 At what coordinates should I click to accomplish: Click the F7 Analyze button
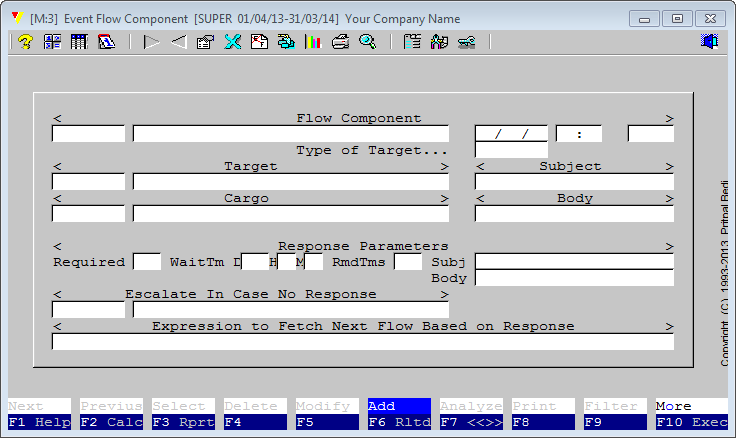[471, 414]
